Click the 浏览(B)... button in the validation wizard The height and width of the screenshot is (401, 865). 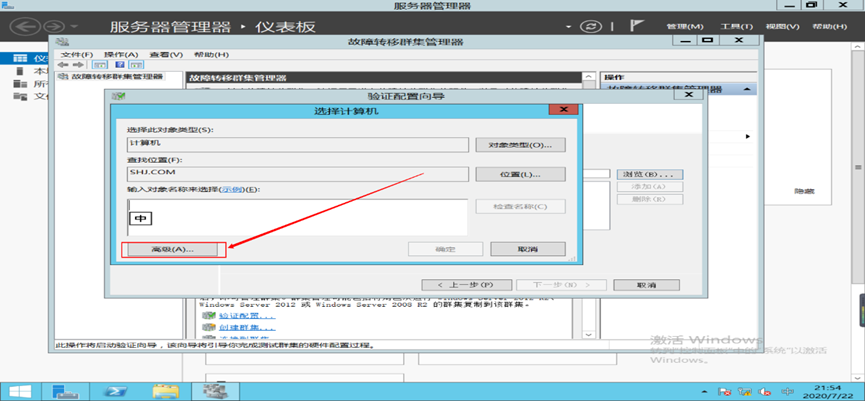pos(649,174)
